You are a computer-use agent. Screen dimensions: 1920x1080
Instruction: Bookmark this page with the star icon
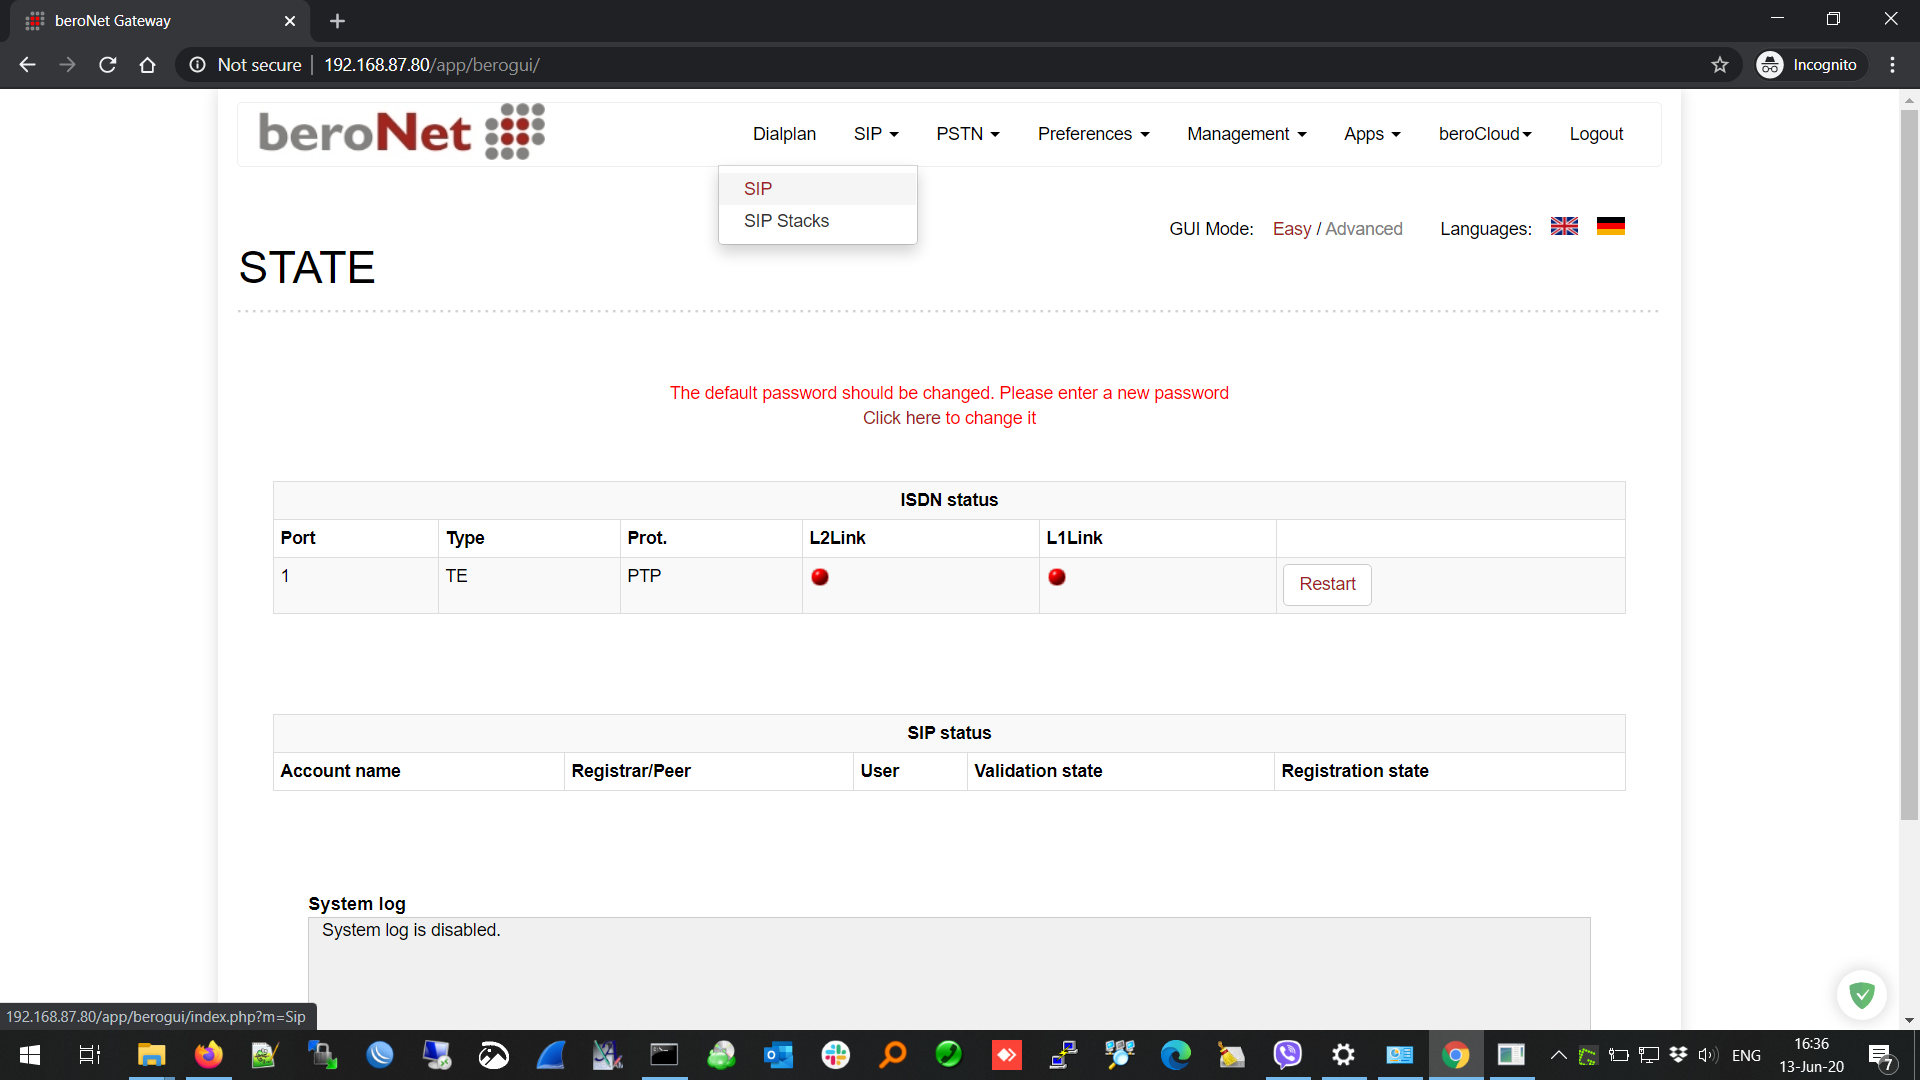coord(1719,65)
